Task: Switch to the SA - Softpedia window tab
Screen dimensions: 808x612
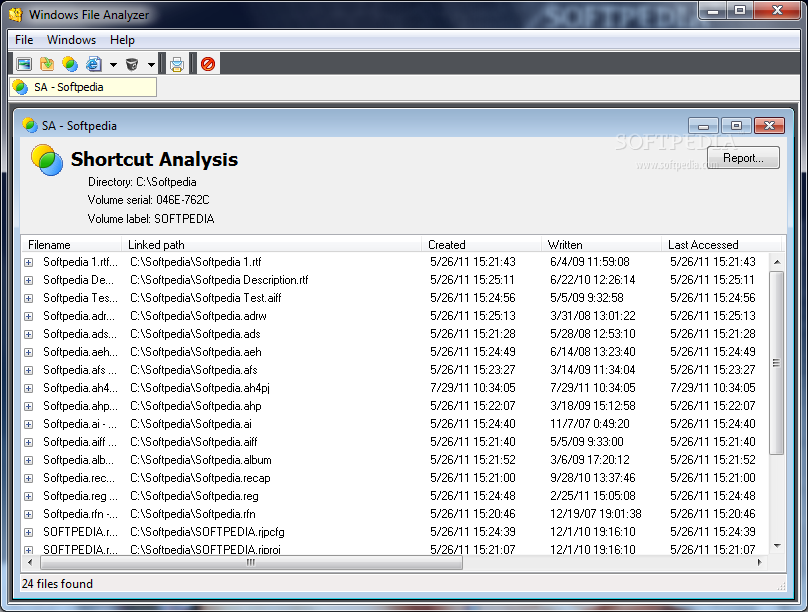Action: (x=83, y=87)
